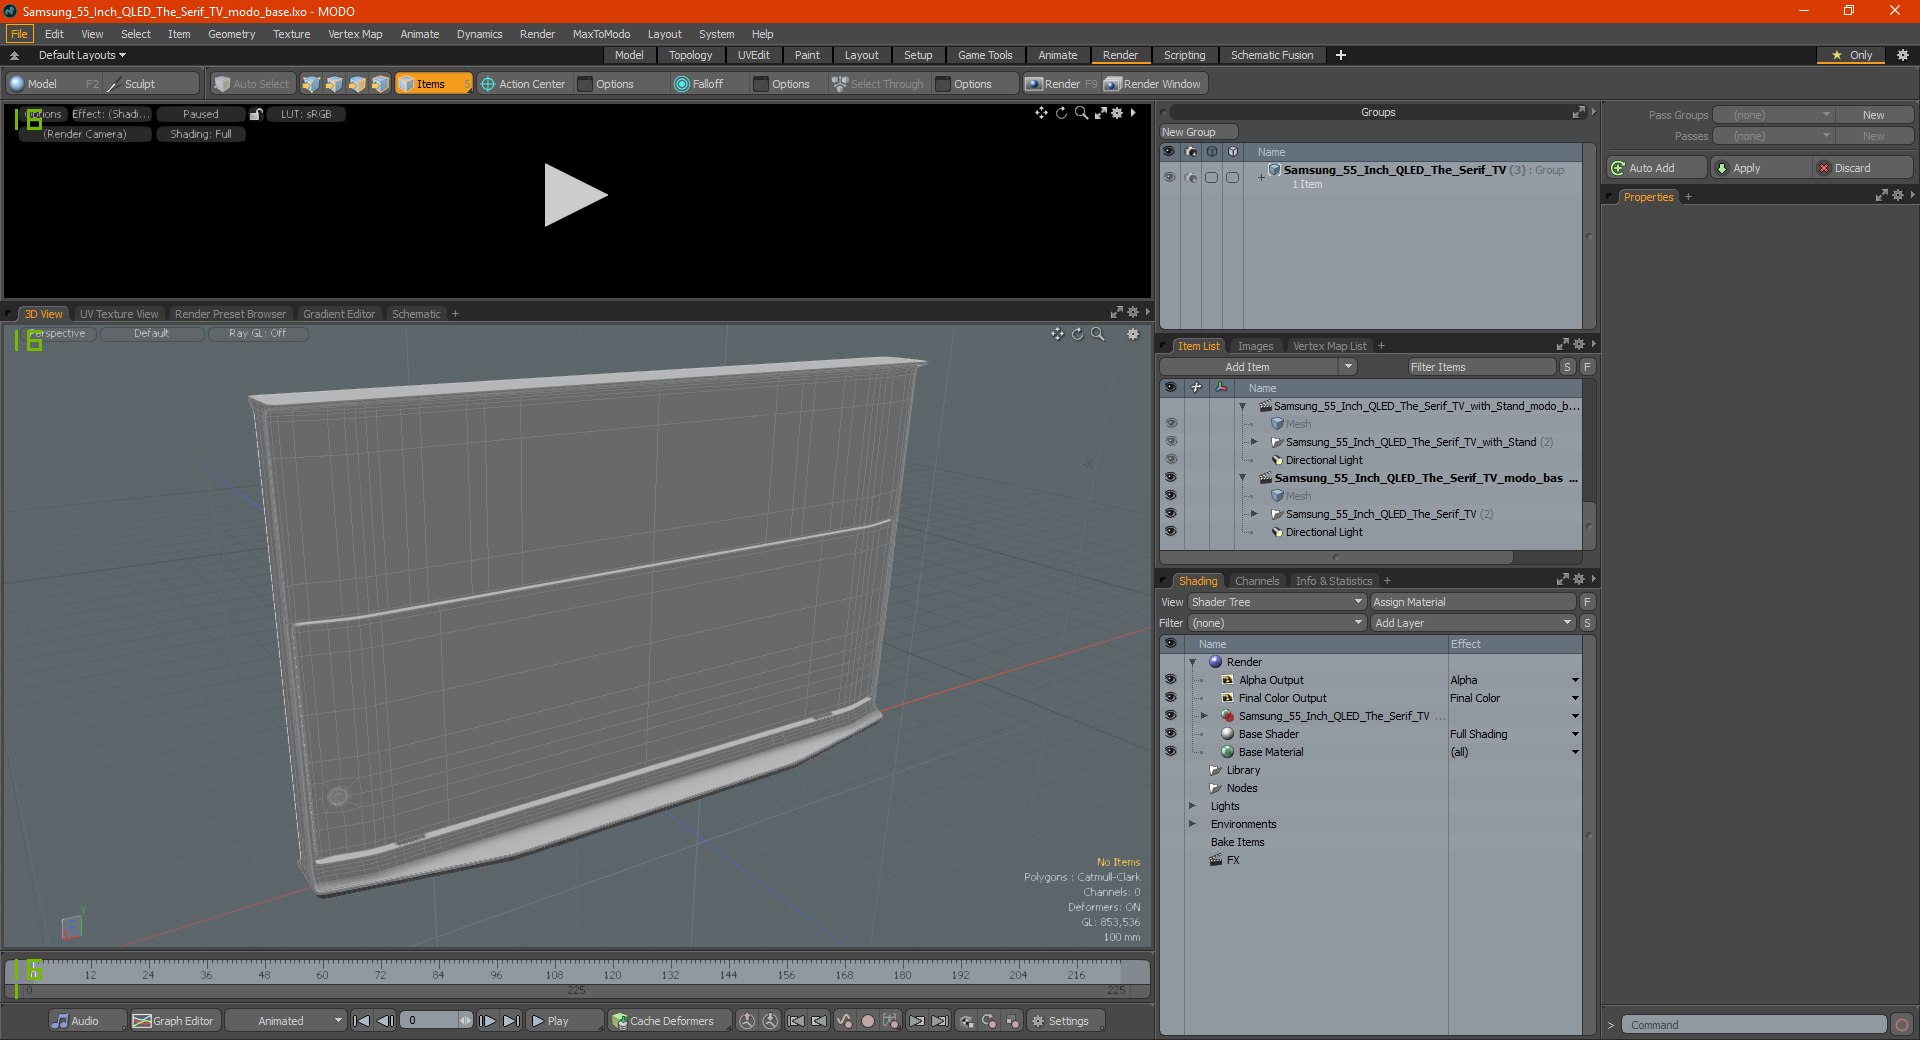
Task: Click the Render F9 camera icon
Action: pyautogui.click(x=1034, y=84)
